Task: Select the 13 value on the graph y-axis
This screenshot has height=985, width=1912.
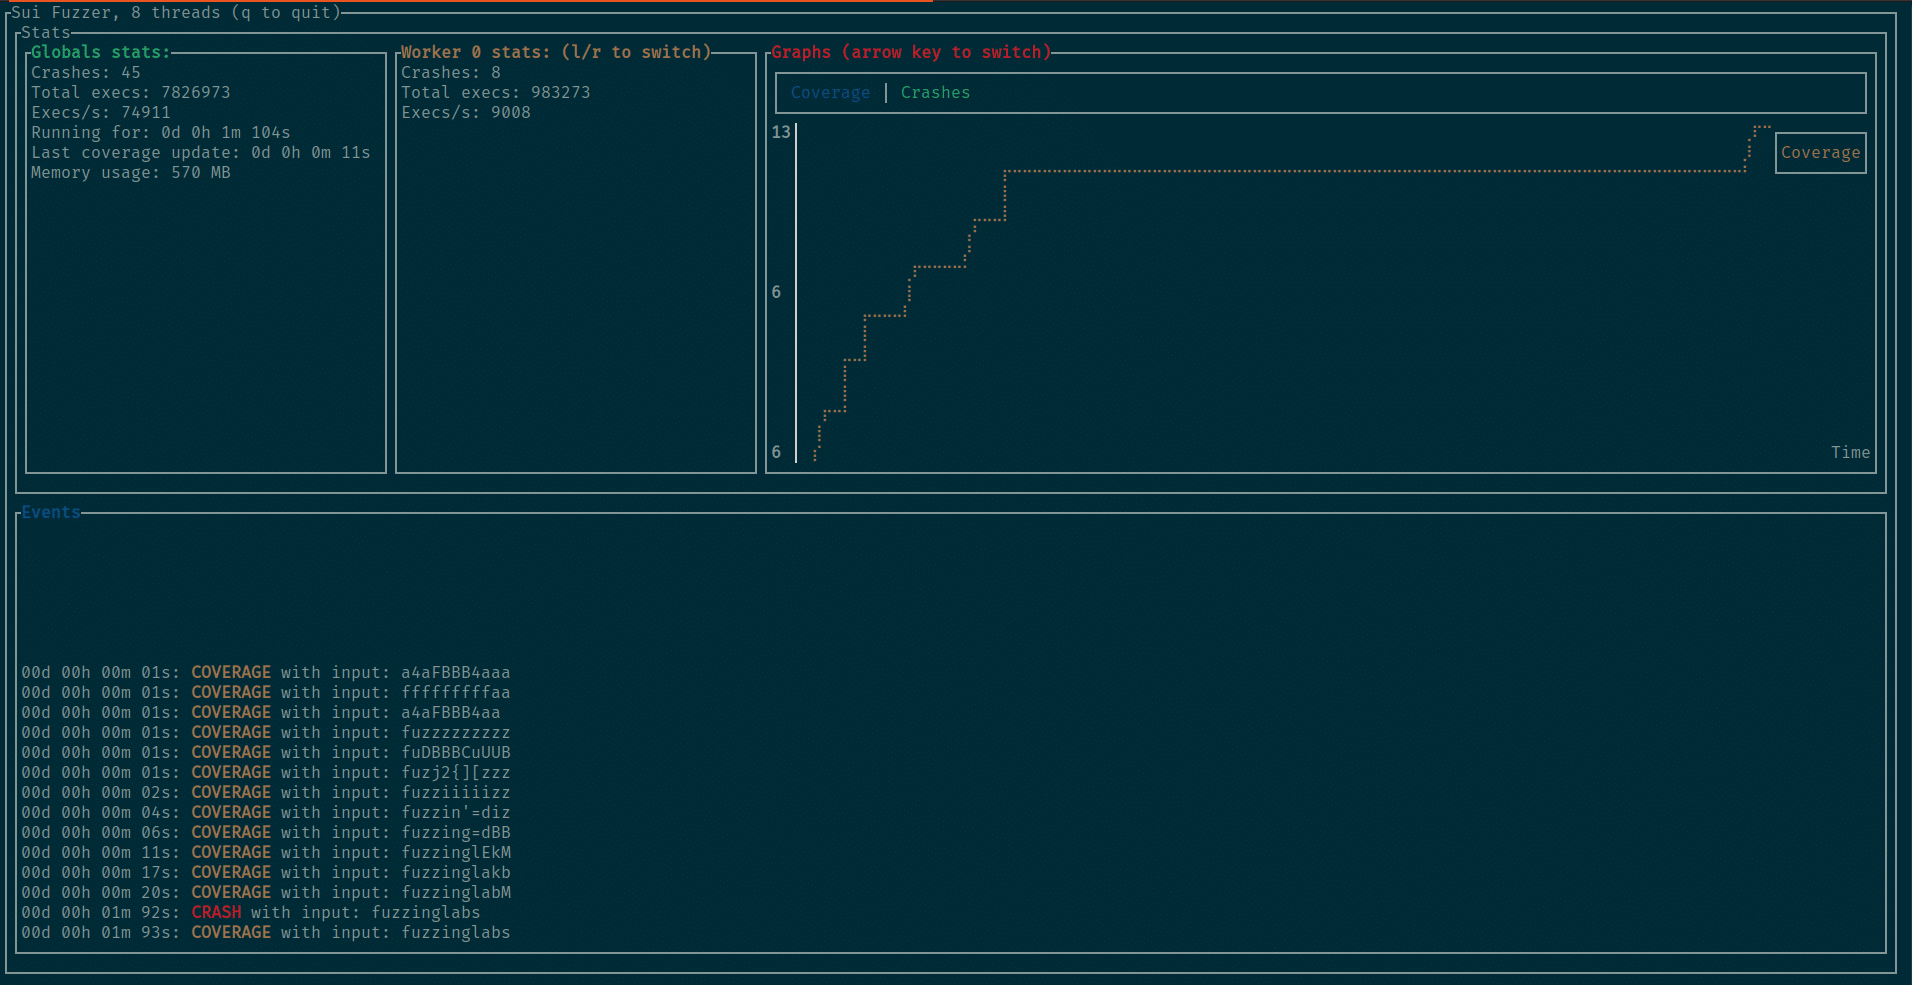Action: point(781,132)
